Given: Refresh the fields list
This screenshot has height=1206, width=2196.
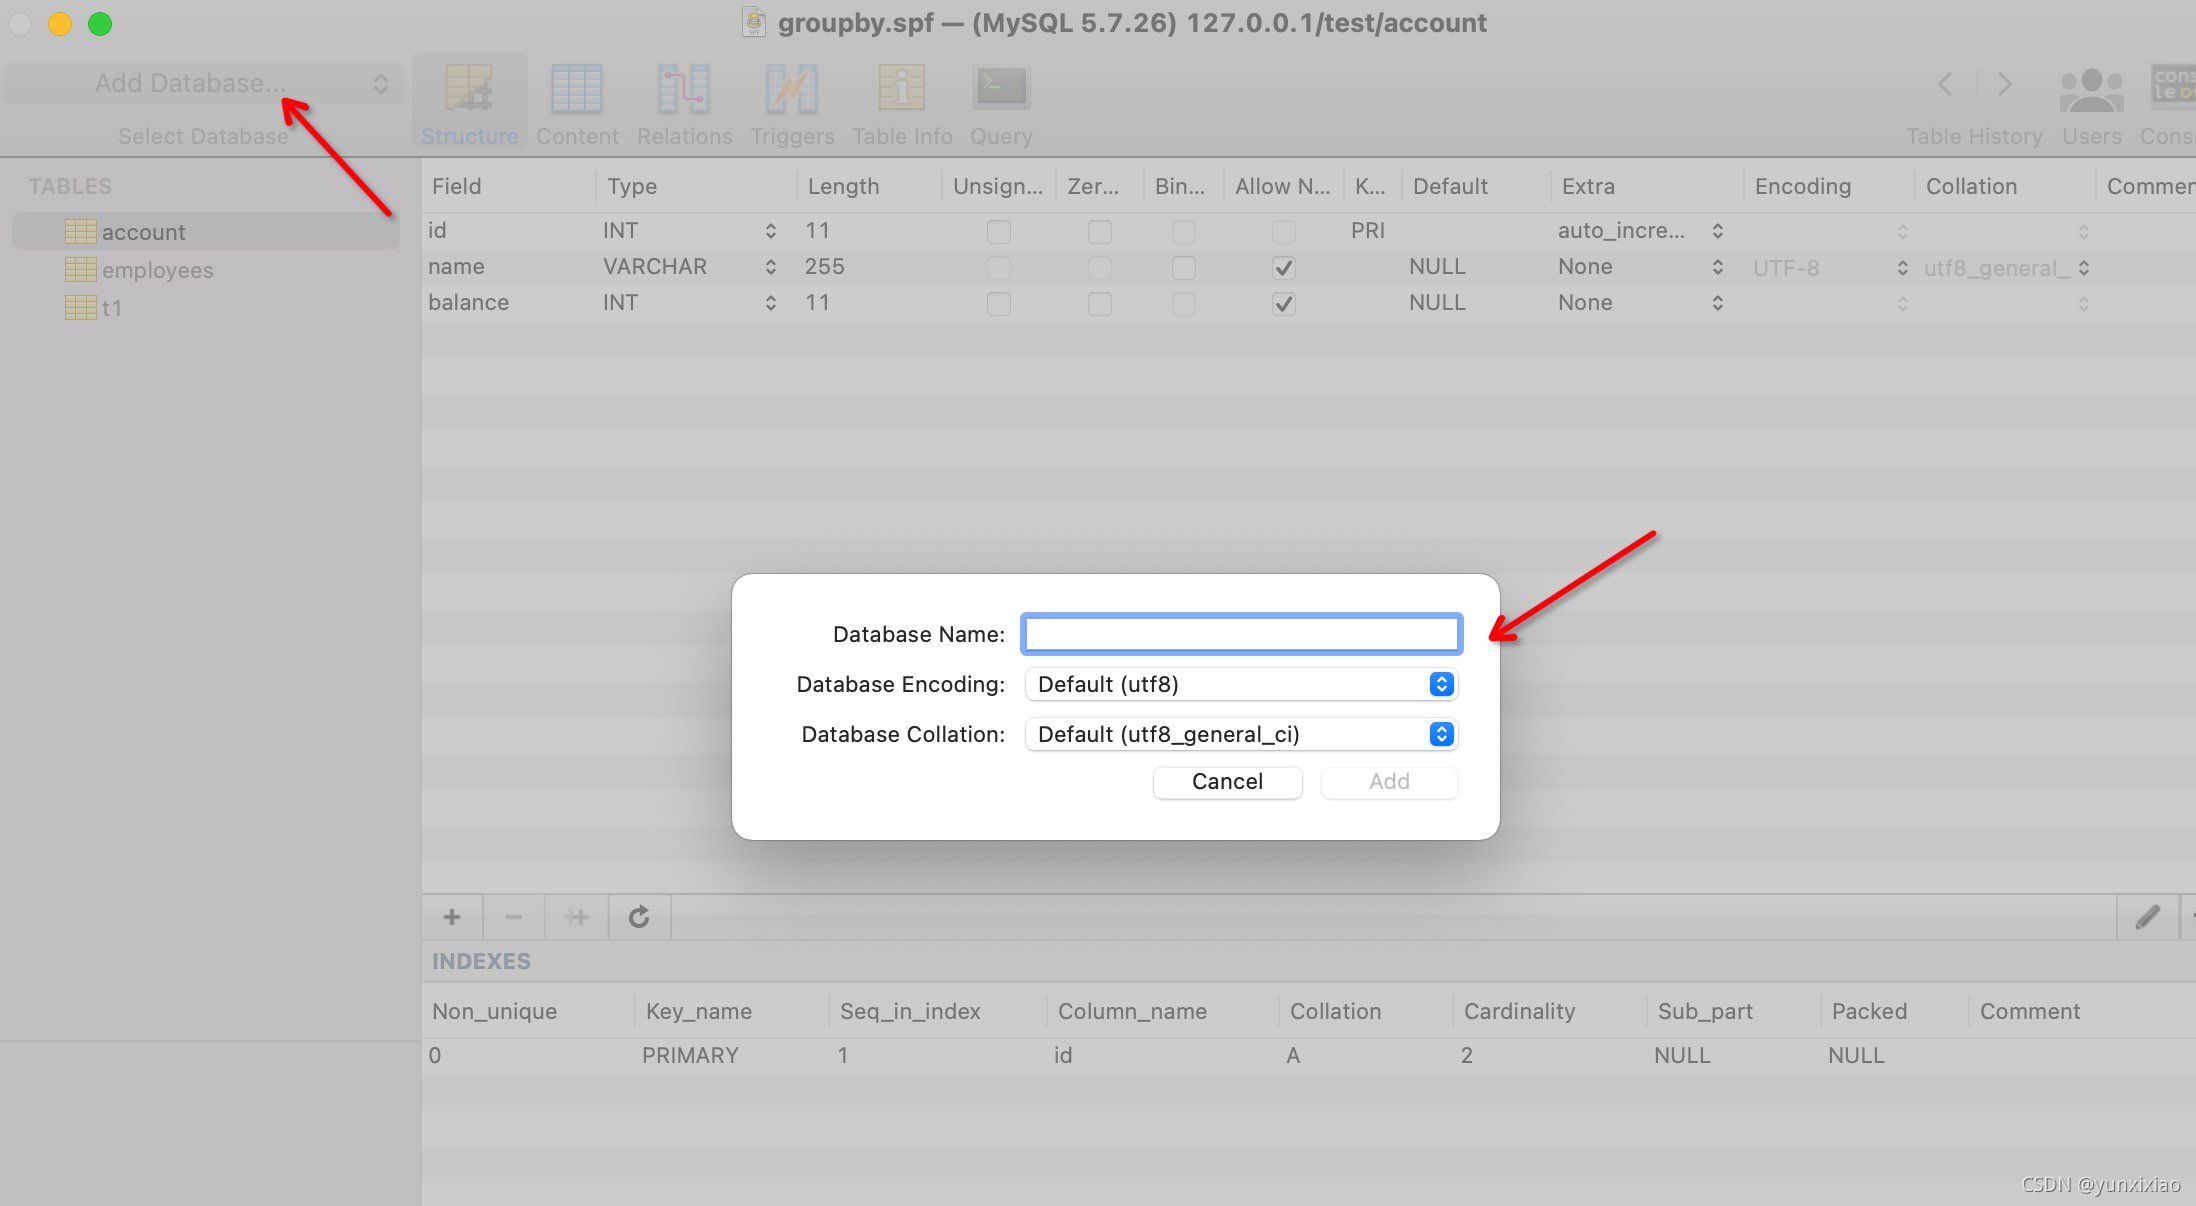Looking at the screenshot, I should [638, 916].
